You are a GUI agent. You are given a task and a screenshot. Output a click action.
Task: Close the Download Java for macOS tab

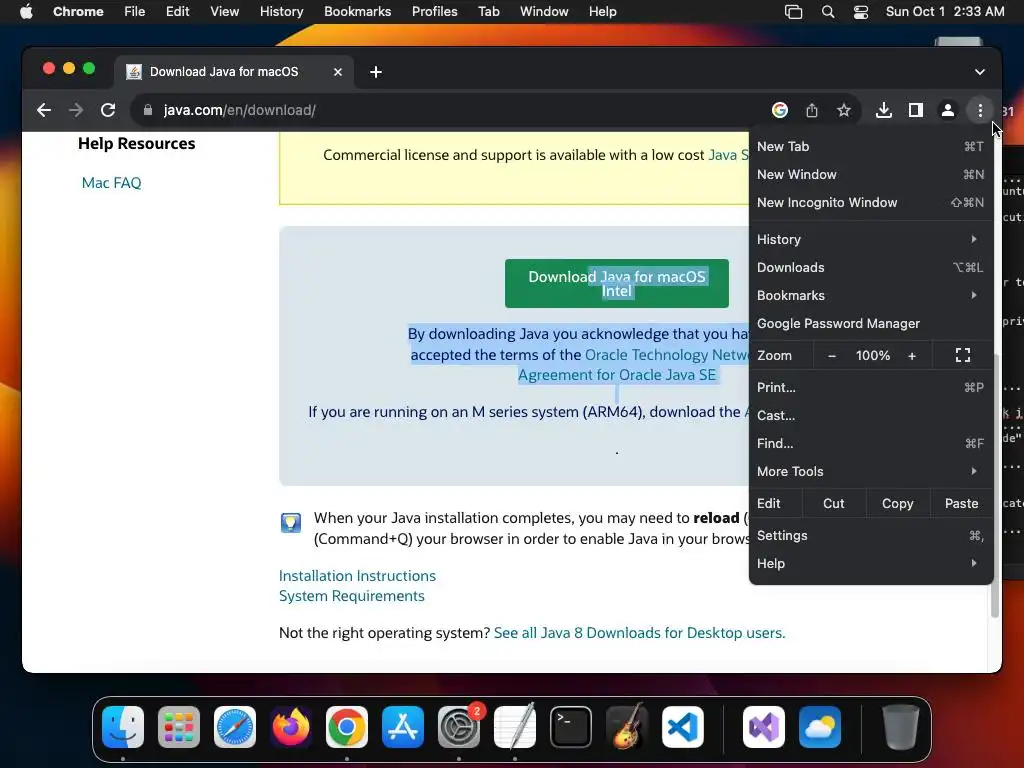pos(338,72)
